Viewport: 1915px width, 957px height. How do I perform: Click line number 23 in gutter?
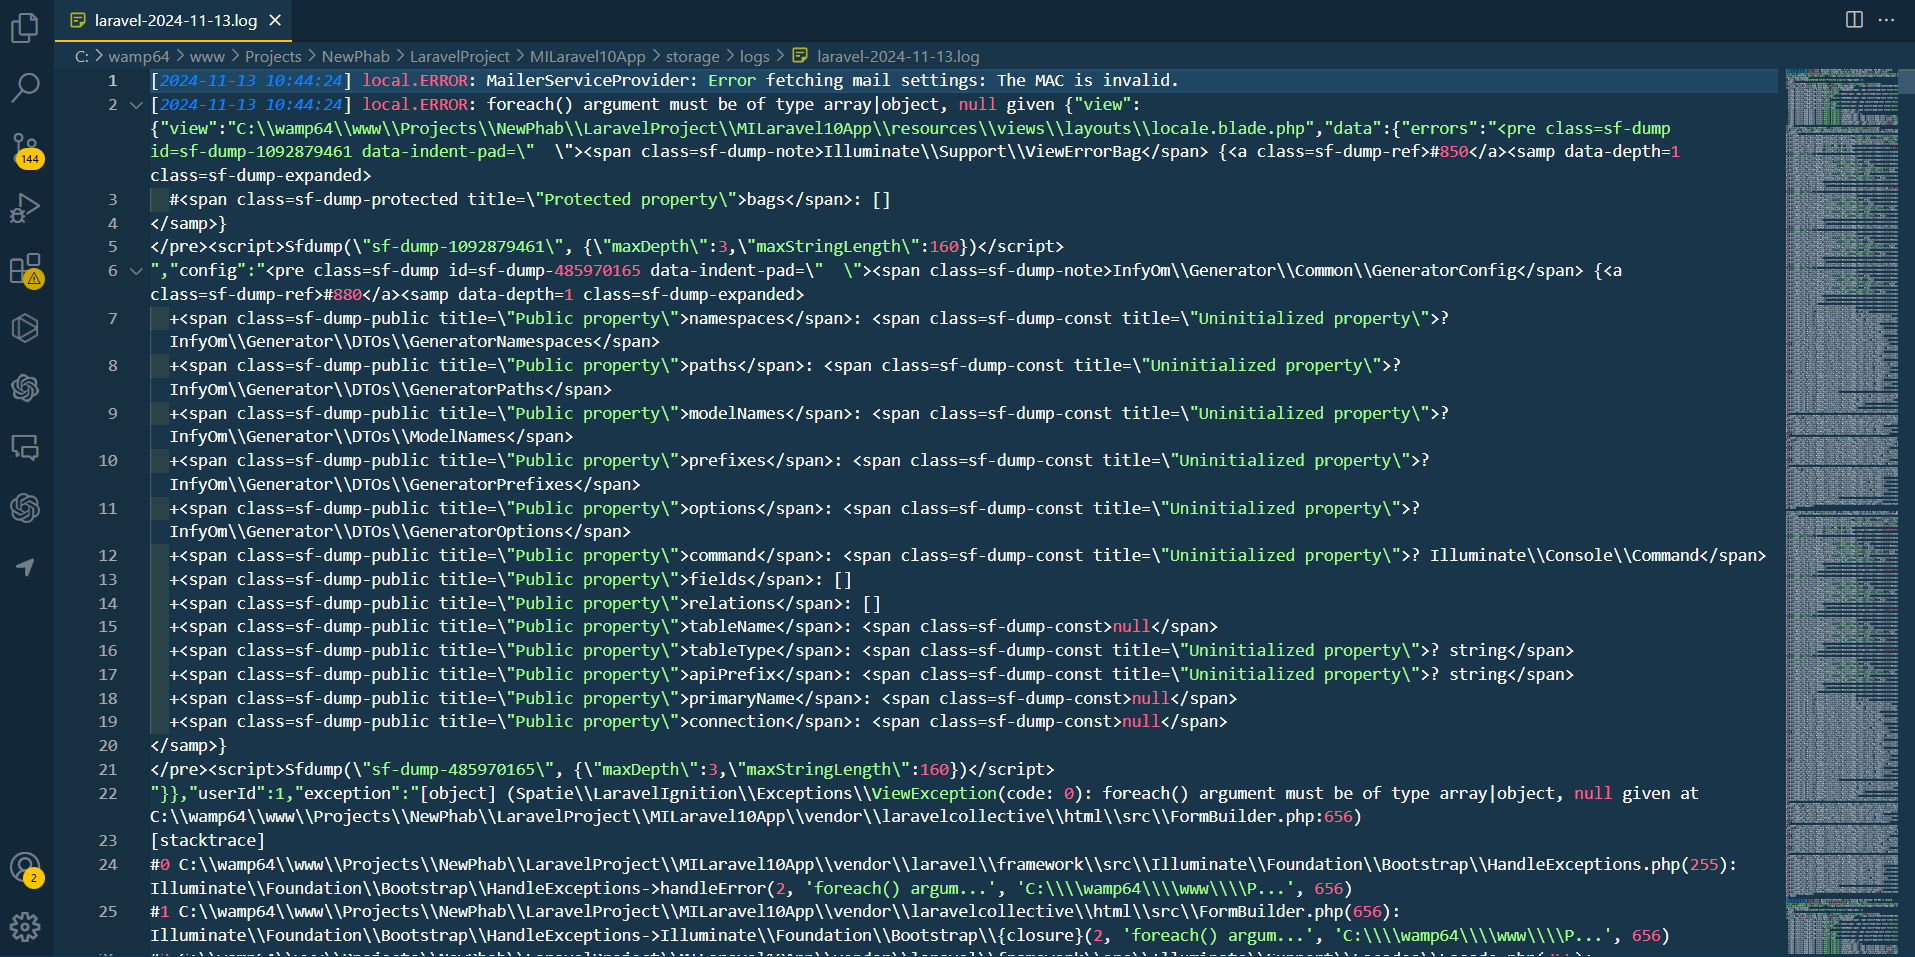pos(108,841)
